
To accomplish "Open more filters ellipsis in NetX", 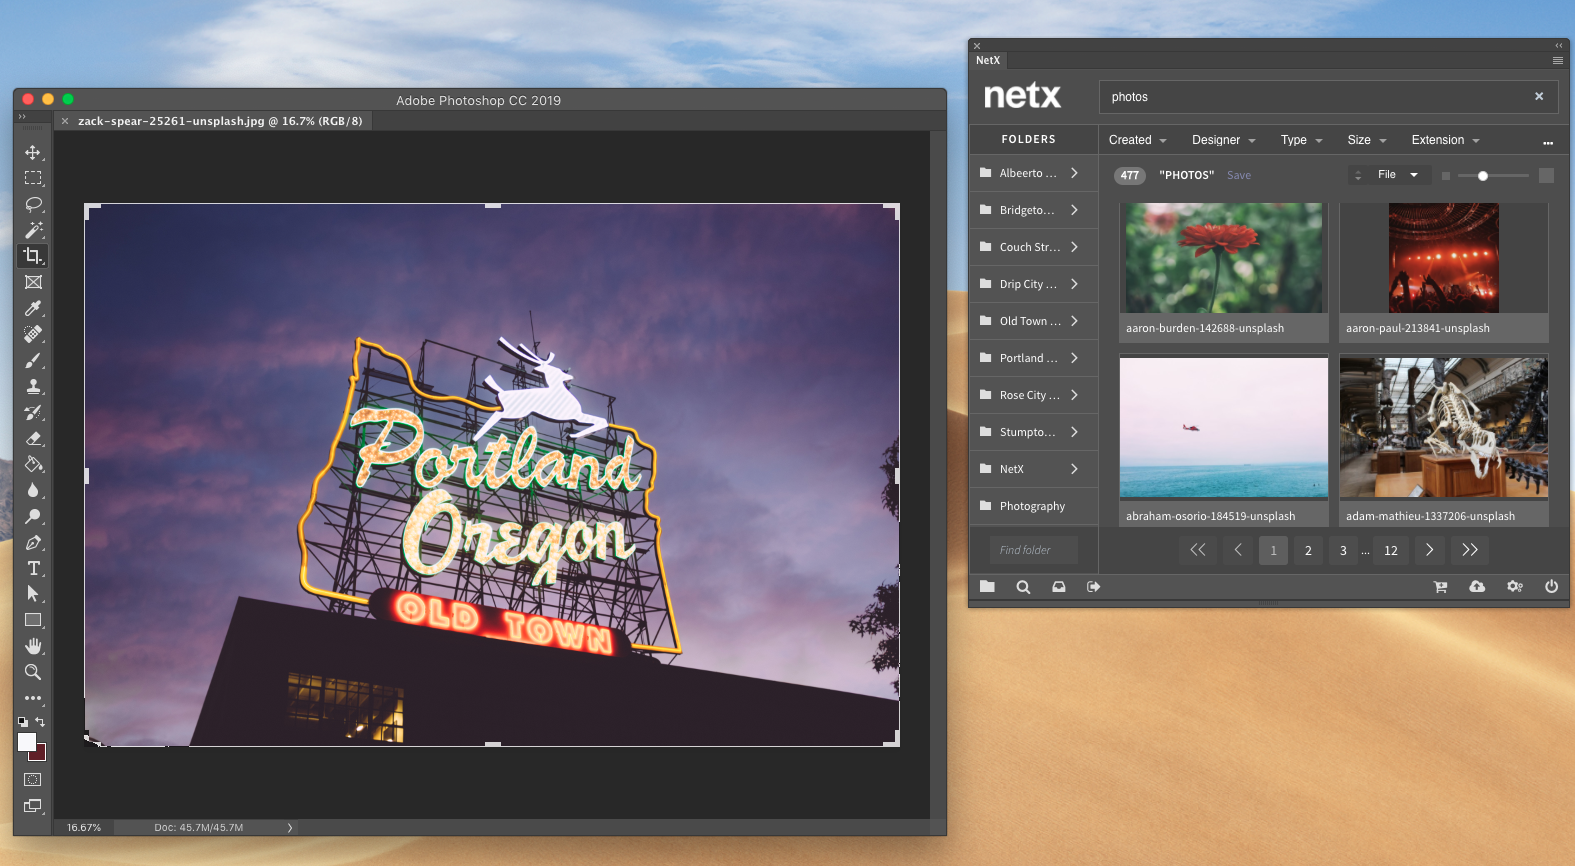I will tap(1548, 143).
